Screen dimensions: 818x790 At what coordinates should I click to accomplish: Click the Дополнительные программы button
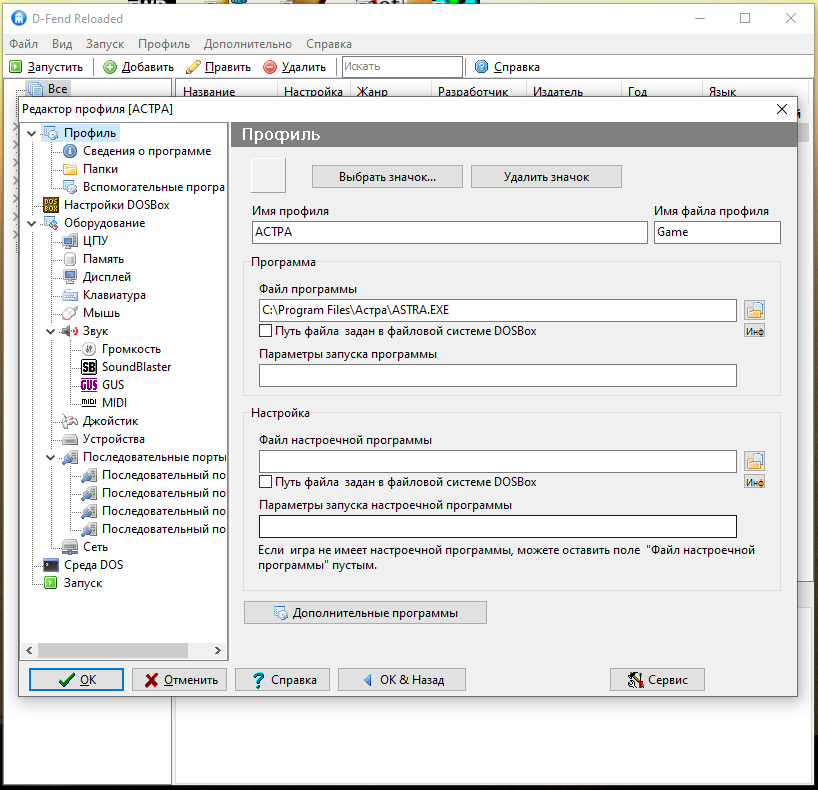point(365,613)
